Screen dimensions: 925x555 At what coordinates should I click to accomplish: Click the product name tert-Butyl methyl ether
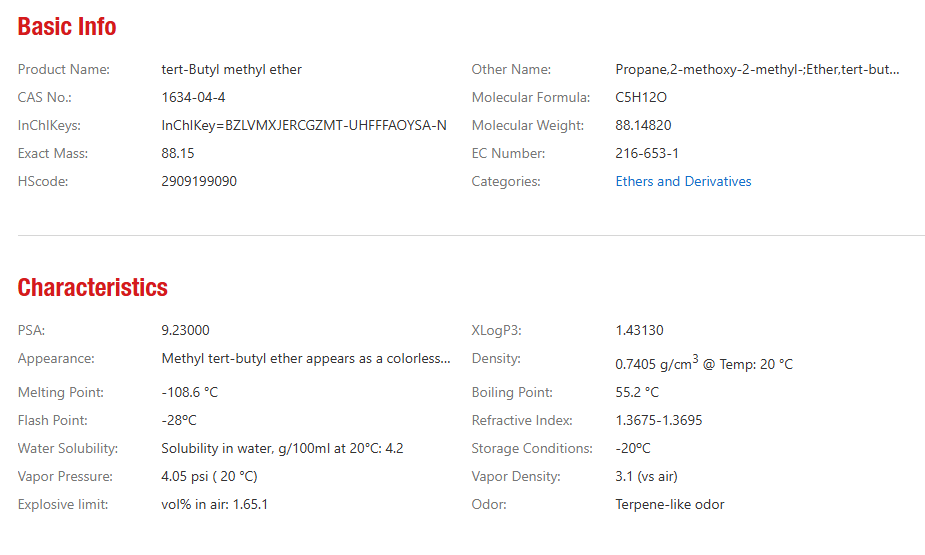coord(231,70)
